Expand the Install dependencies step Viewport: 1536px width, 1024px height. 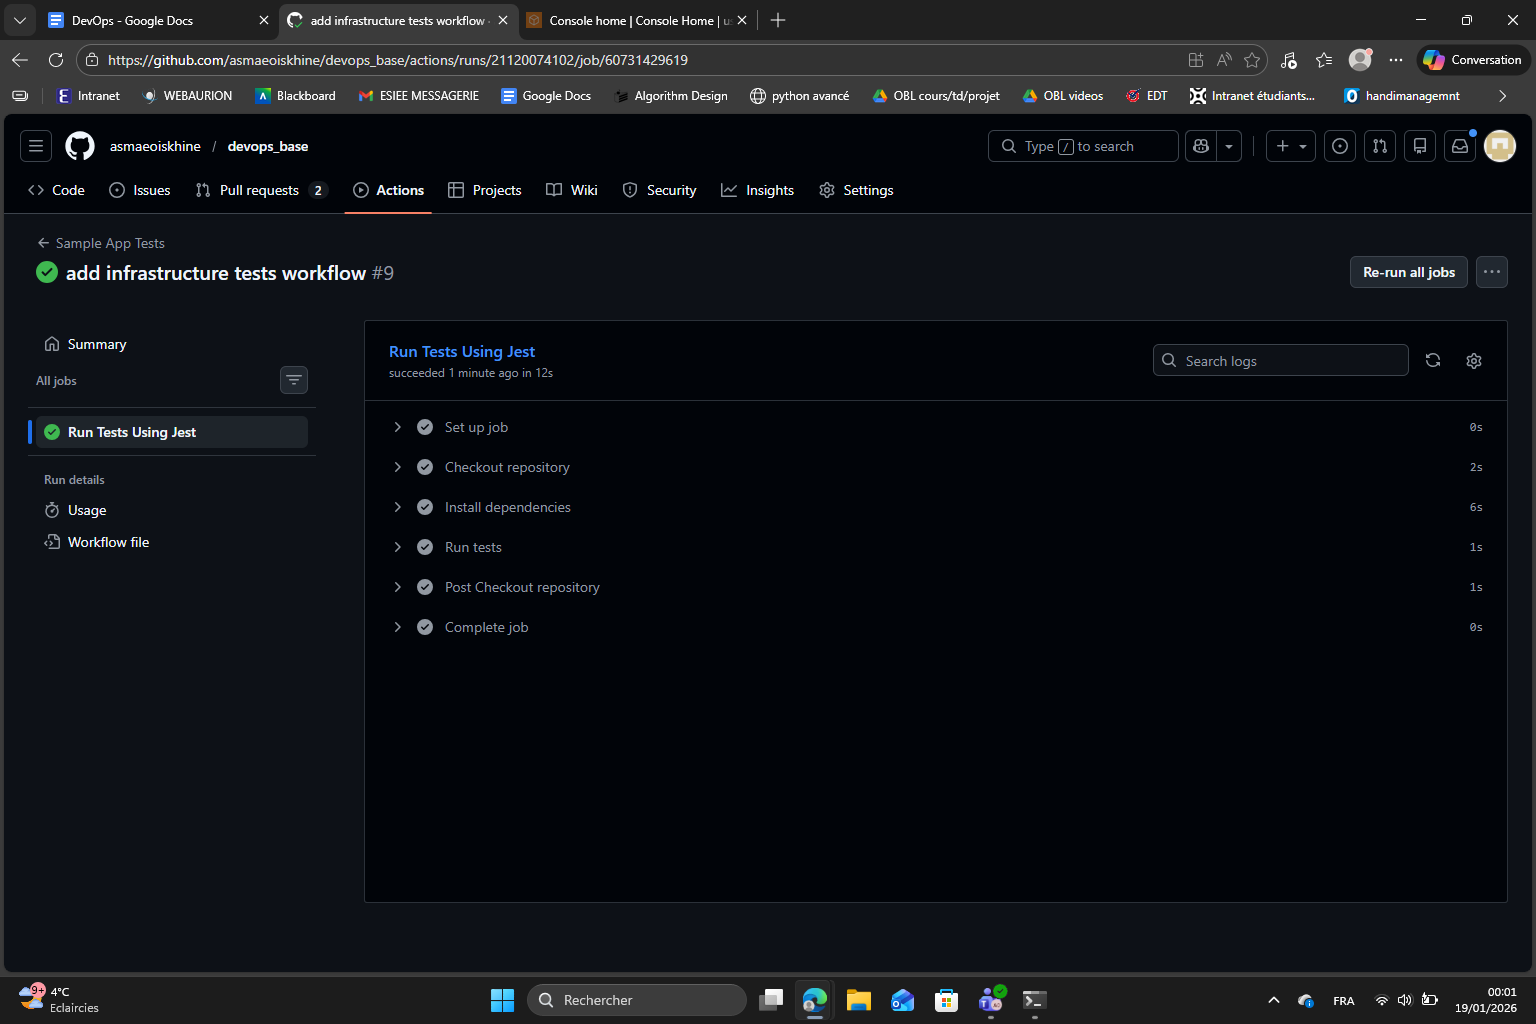398,507
